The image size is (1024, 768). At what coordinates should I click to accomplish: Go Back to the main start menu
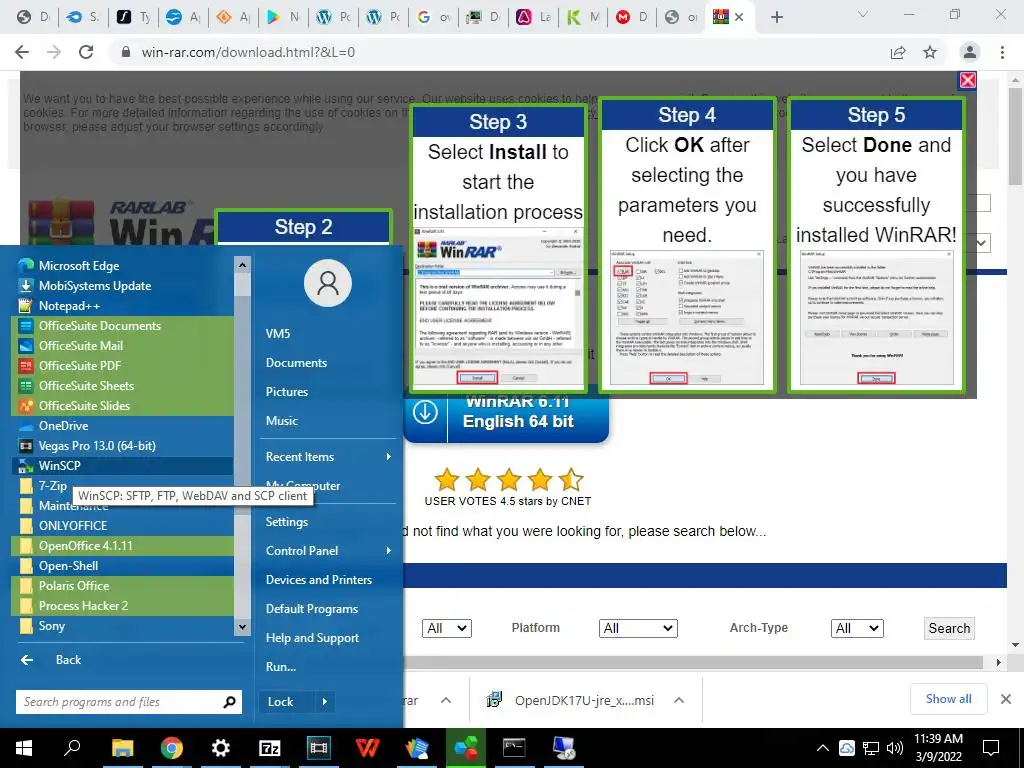point(51,660)
